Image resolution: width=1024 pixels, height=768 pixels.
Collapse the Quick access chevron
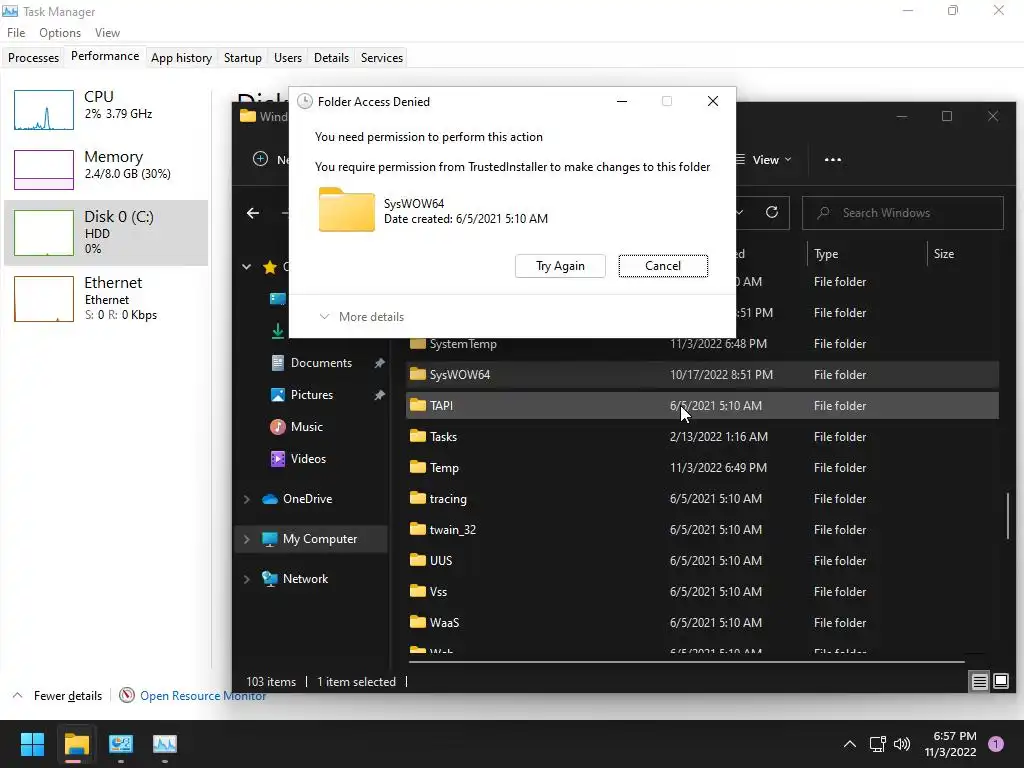pyautogui.click(x=246, y=266)
